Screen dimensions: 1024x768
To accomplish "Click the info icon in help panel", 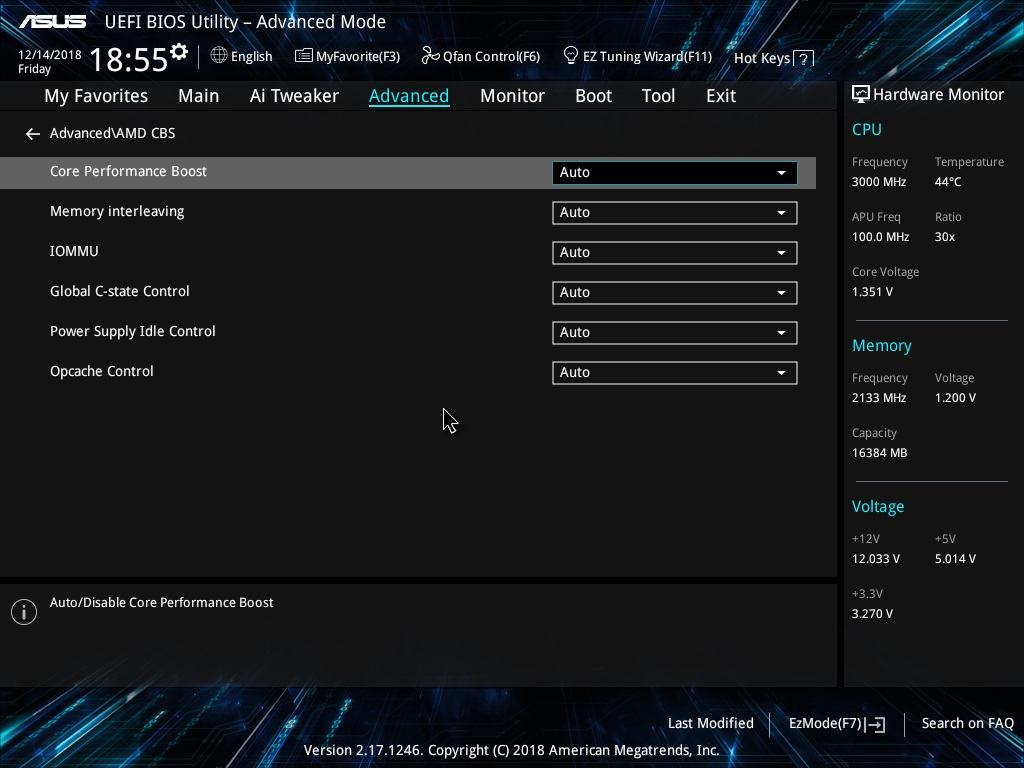I will click(24, 612).
